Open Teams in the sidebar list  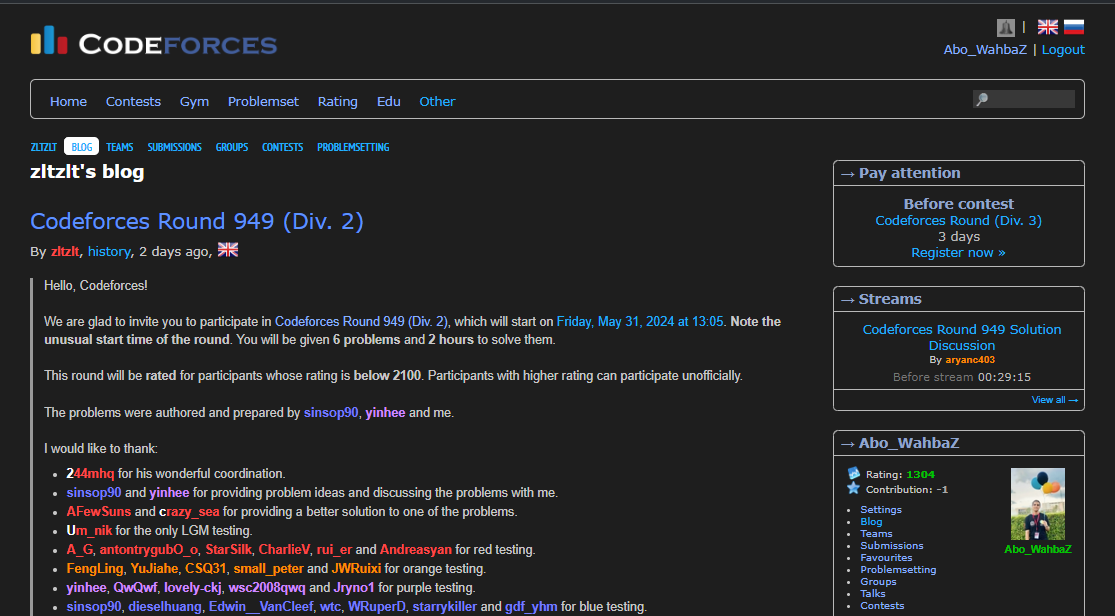(876, 533)
